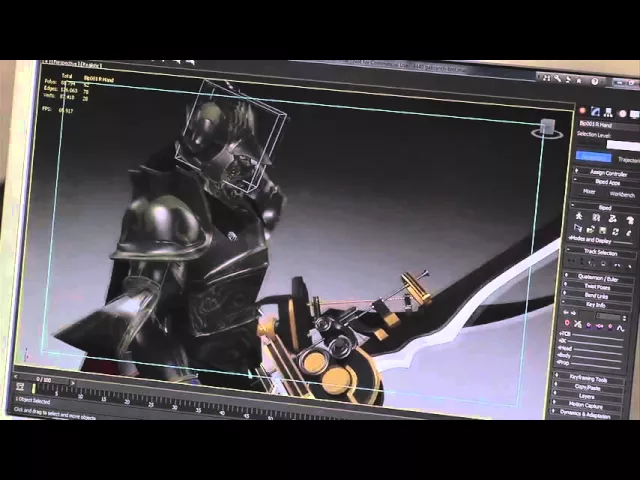Select the Body Vertical track icon

(582, 261)
